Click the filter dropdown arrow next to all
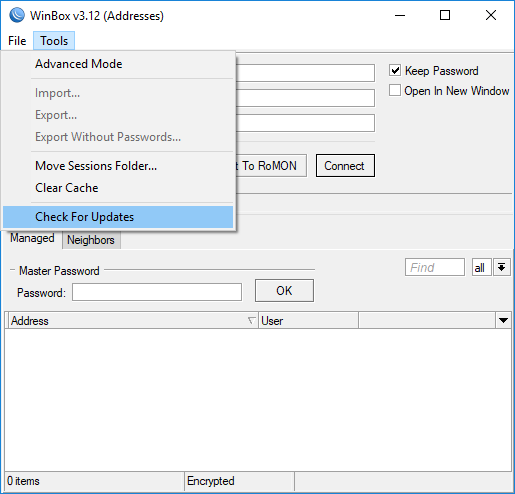 pyautogui.click(x=502, y=267)
